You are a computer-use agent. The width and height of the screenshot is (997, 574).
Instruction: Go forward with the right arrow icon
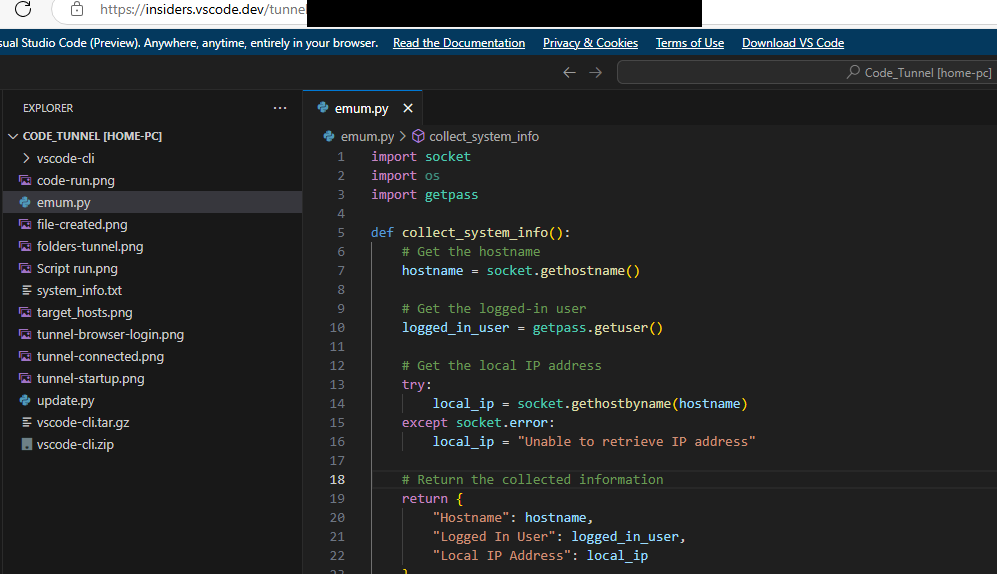point(595,72)
